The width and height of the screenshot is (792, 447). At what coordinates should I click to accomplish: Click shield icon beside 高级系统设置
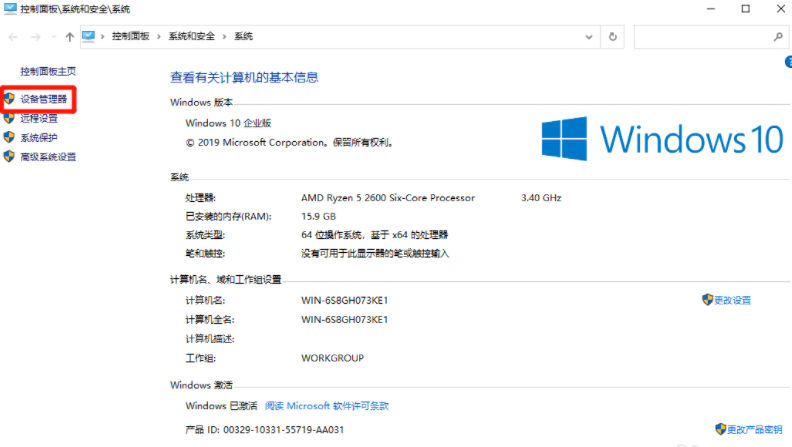pyautogui.click(x=9, y=157)
